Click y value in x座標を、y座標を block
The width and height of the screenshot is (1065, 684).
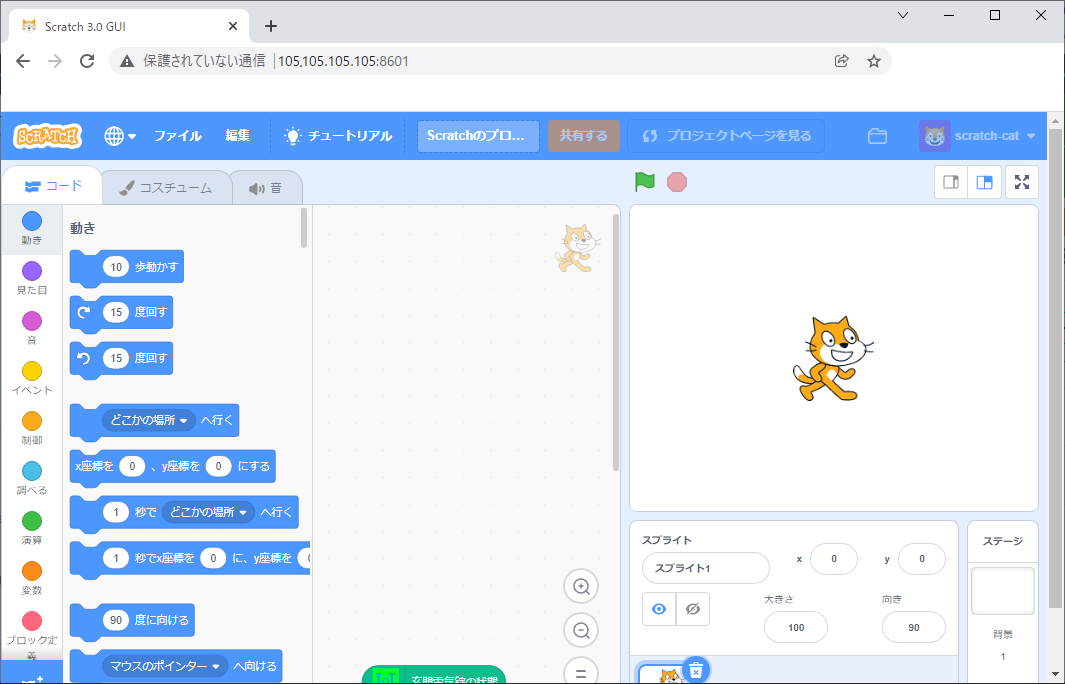point(218,466)
